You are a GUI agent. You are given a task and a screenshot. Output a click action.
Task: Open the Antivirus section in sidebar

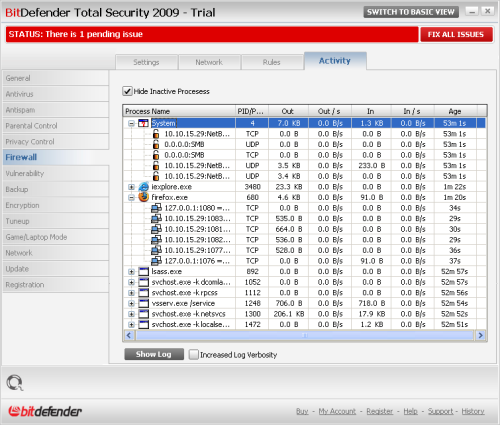(x=56, y=94)
